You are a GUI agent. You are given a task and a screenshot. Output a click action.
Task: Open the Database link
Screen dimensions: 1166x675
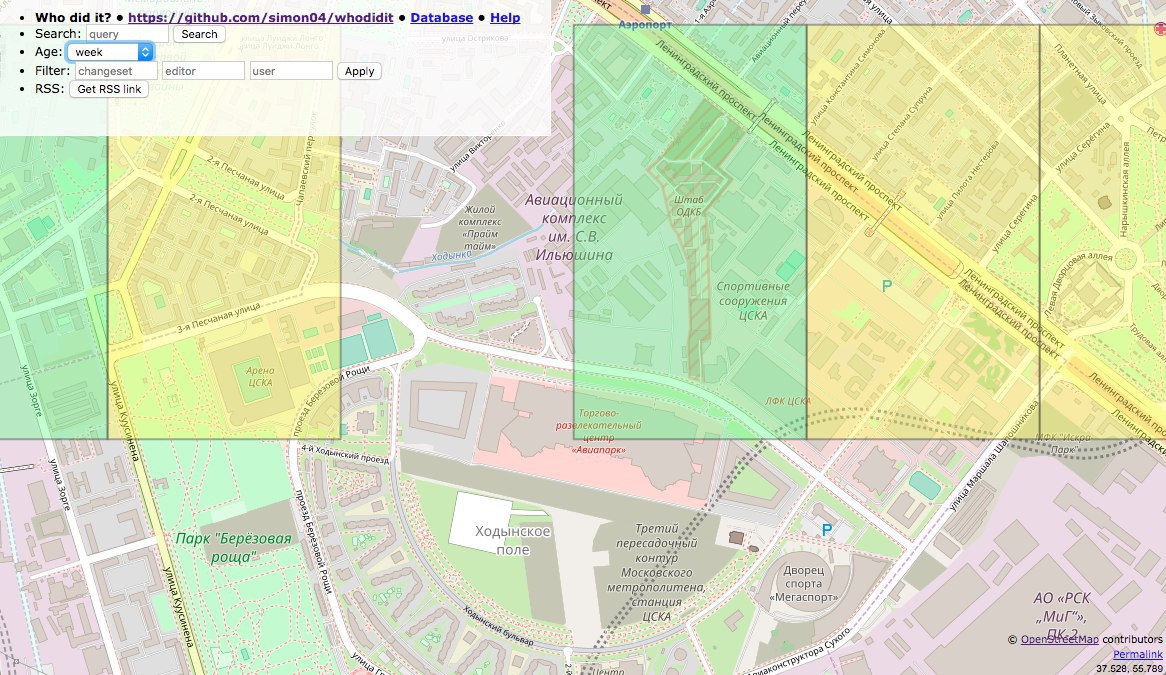(x=442, y=18)
